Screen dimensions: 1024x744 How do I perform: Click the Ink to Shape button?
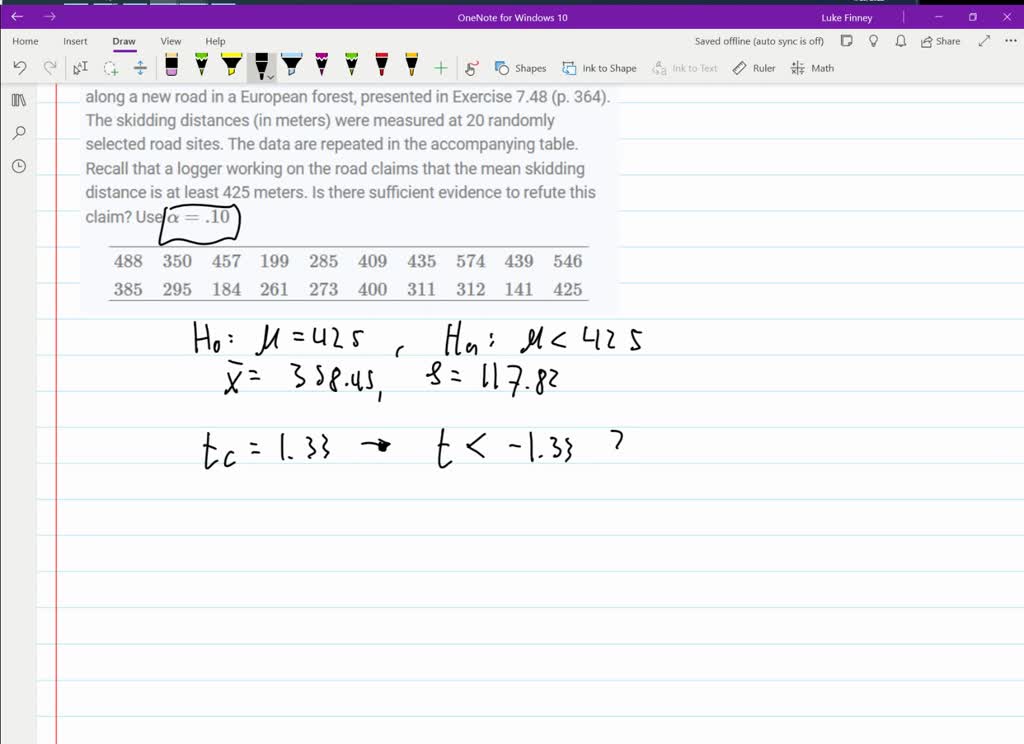tap(599, 68)
